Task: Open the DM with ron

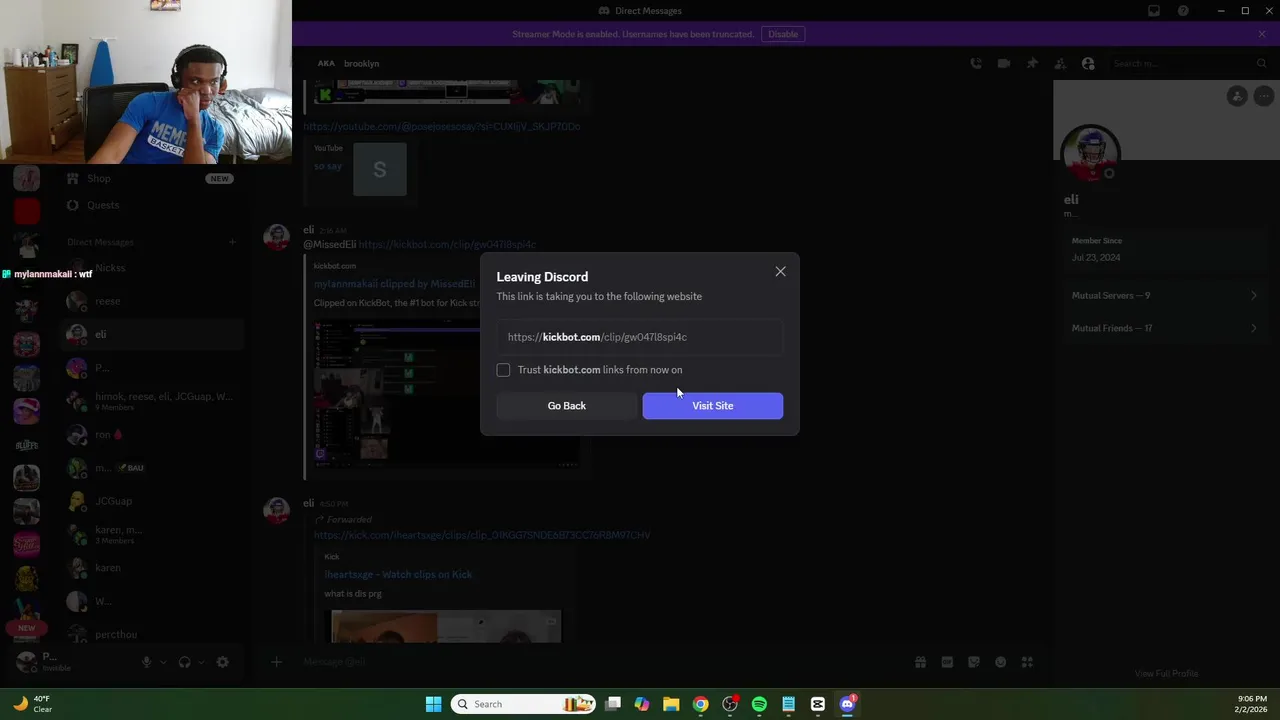Action: click(x=150, y=435)
